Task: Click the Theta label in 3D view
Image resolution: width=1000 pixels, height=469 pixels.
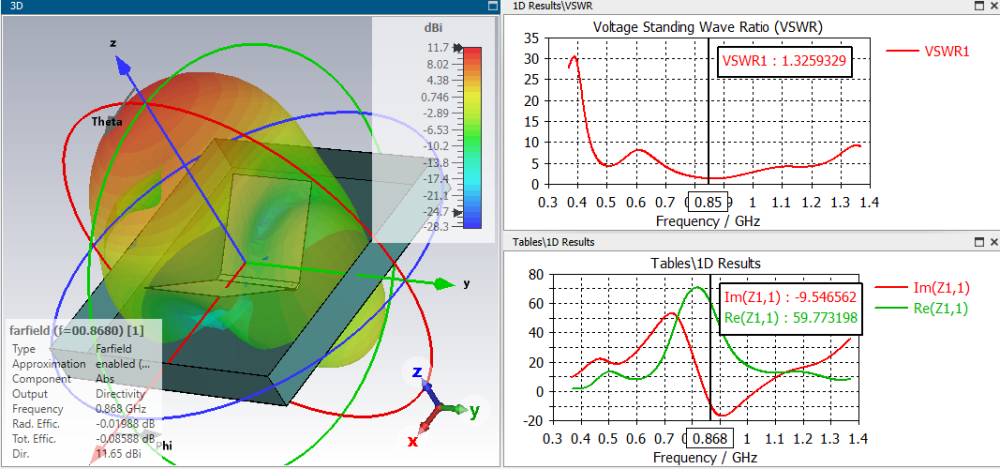Action: (107, 122)
